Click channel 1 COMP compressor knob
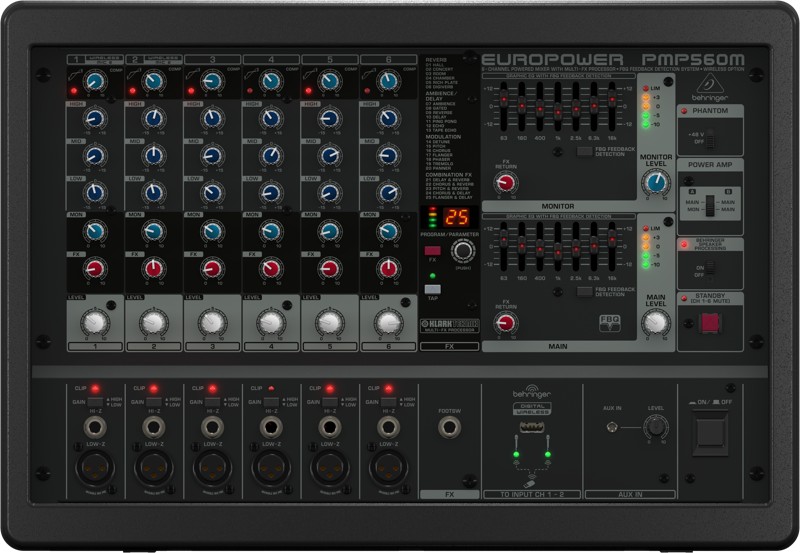The height and width of the screenshot is (553, 800). coord(95,82)
